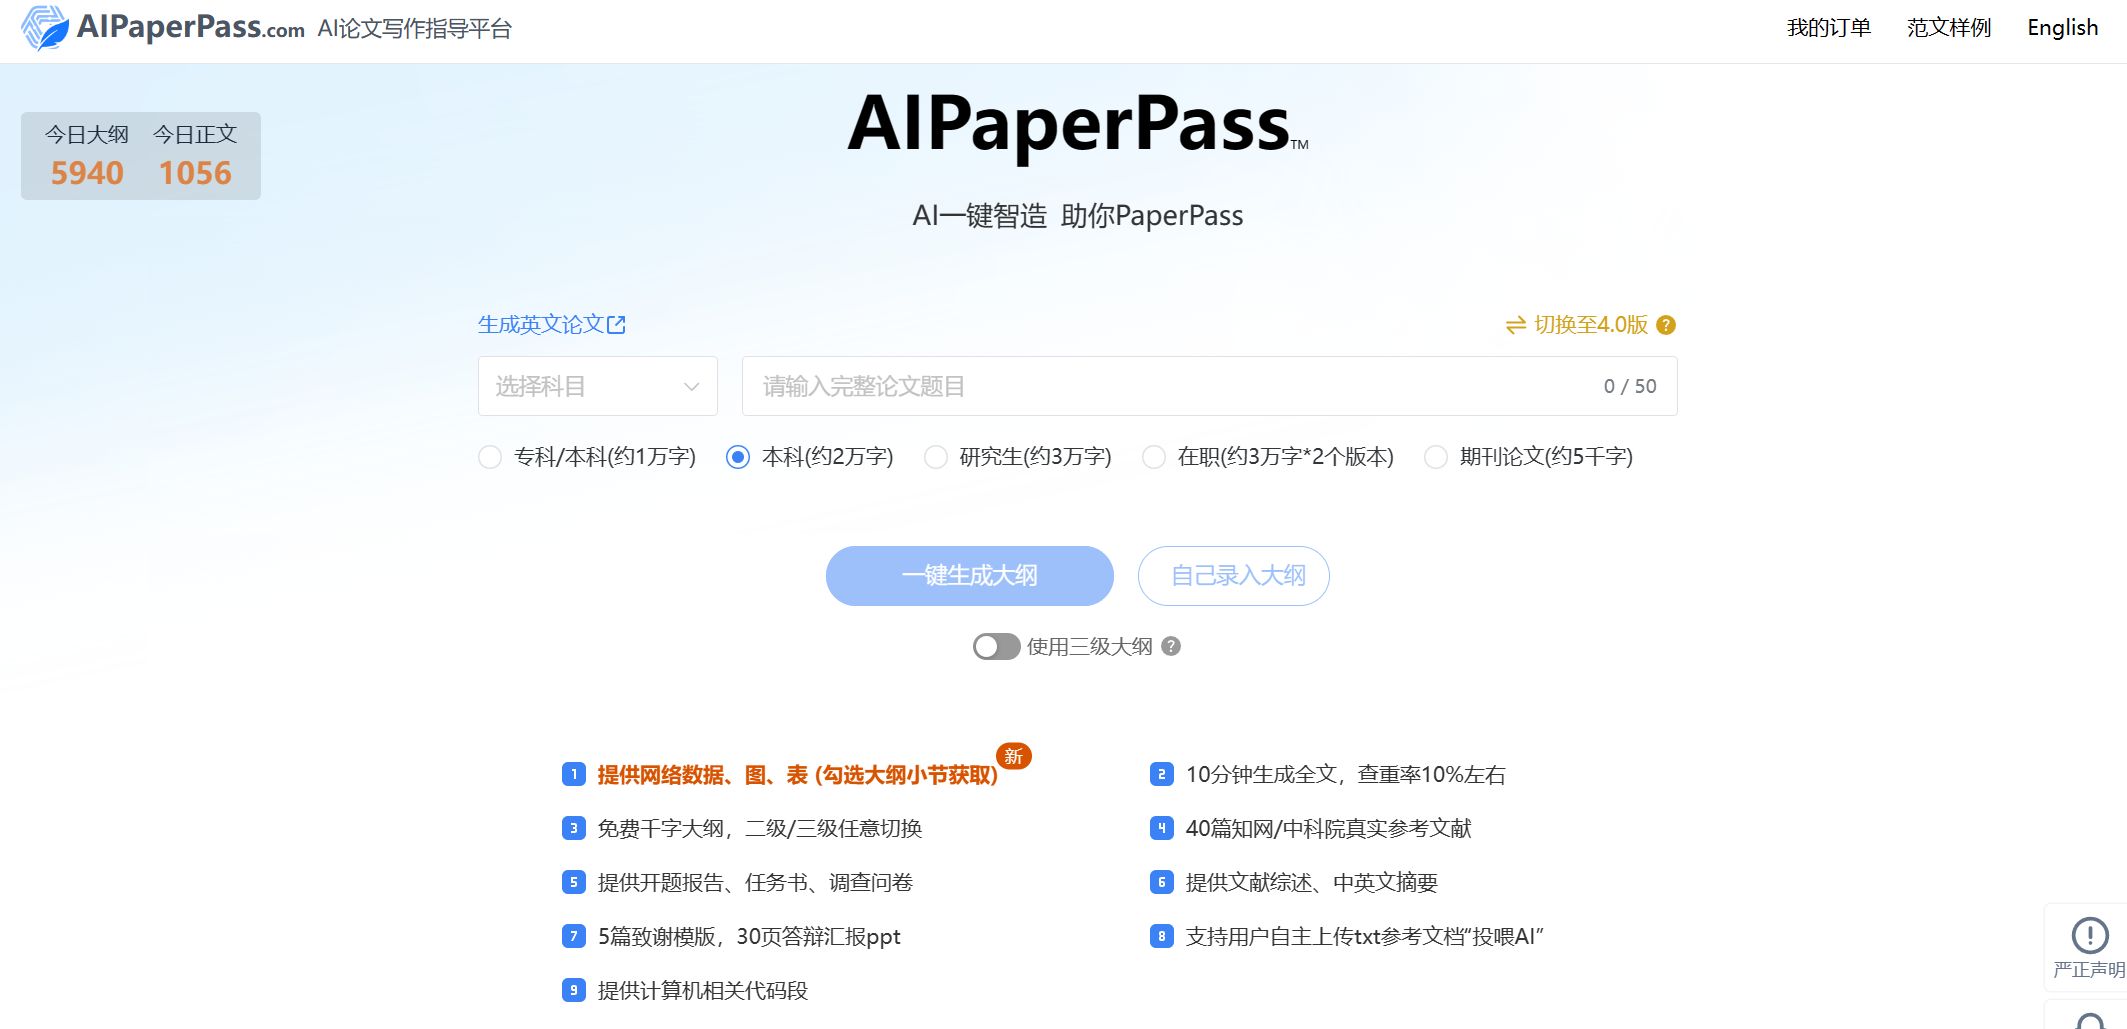The image size is (2127, 1029).
Task: Click the number 8 badge for 支持用户自主上传
Action: 1162,936
